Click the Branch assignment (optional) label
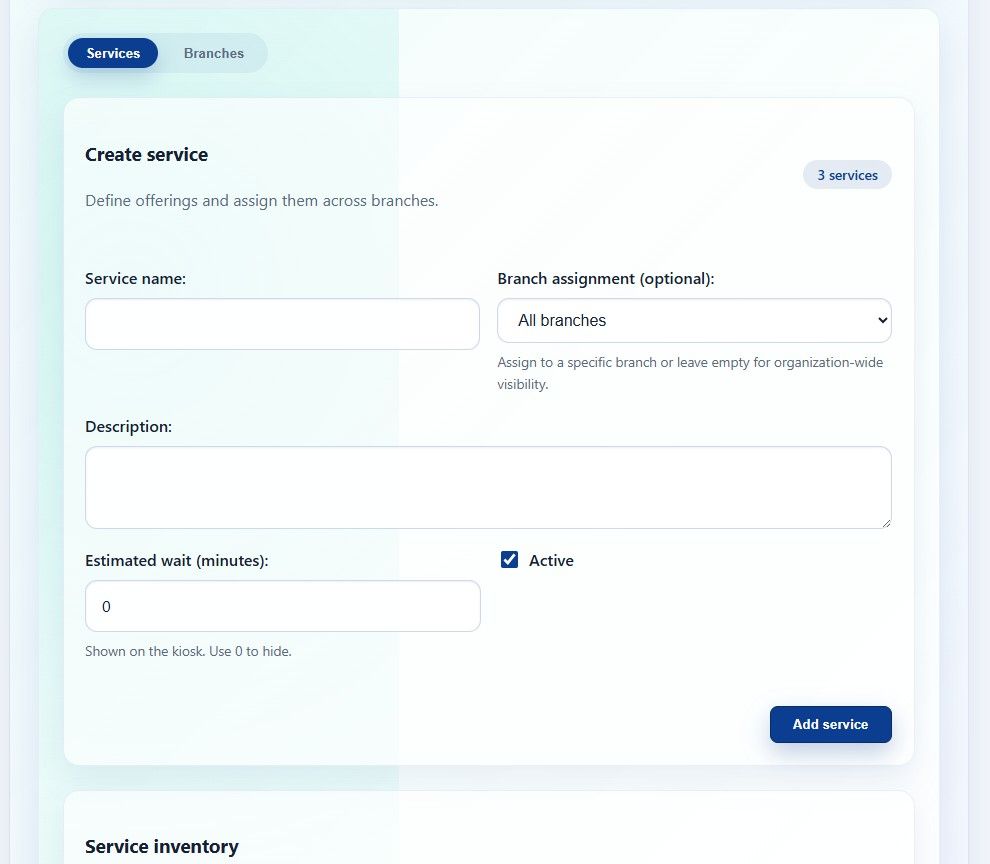Image resolution: width=990 pixels, height=864 pixels. [605, 279]
